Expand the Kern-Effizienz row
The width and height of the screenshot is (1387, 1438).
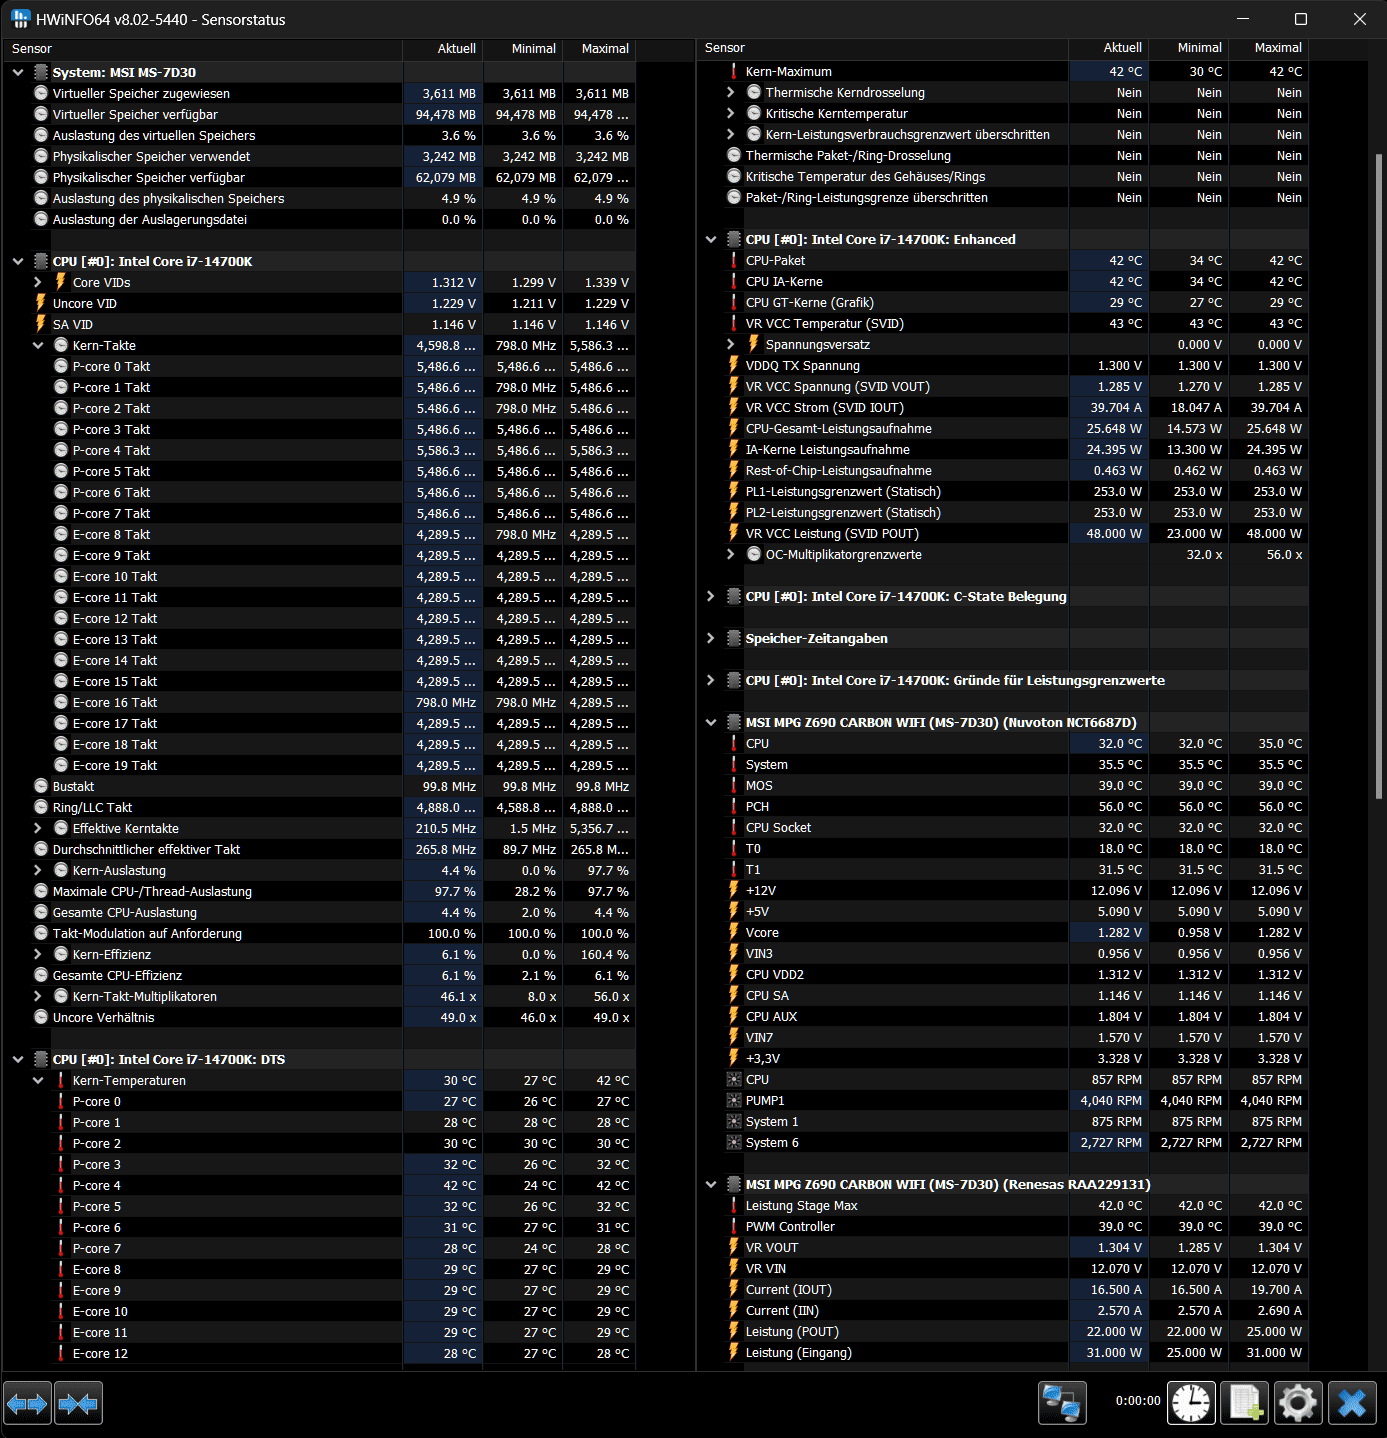tap(38, 954)
